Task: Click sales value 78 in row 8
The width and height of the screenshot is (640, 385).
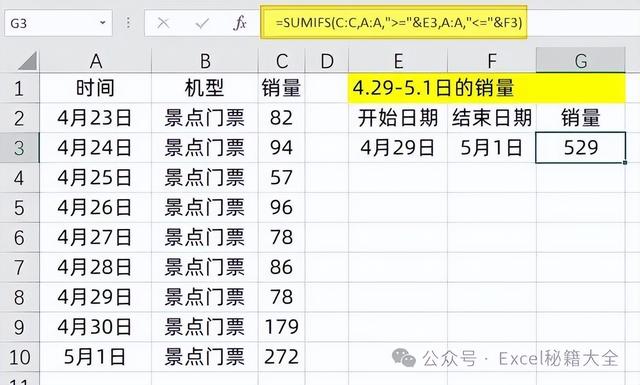Action: (282, 297)
